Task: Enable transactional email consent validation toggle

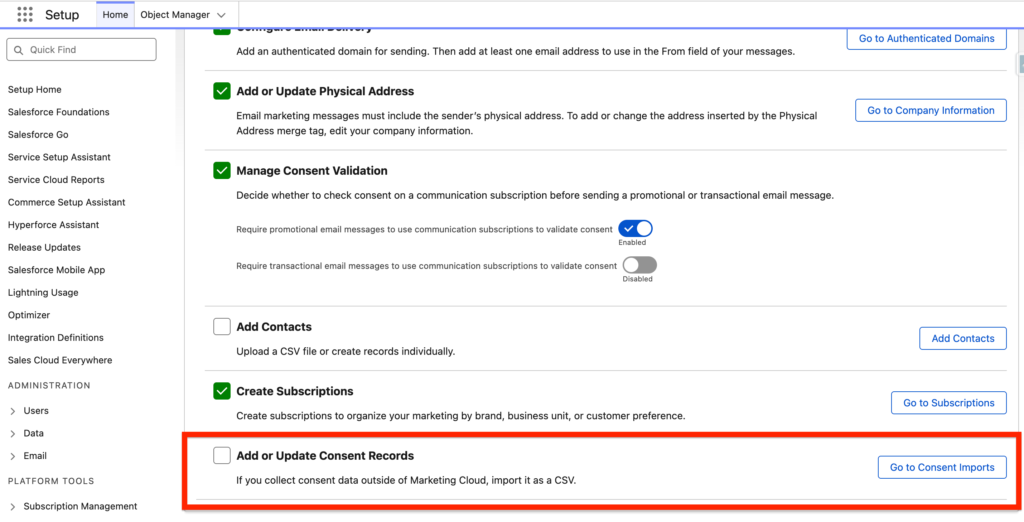Action: [x=639, y=265]
